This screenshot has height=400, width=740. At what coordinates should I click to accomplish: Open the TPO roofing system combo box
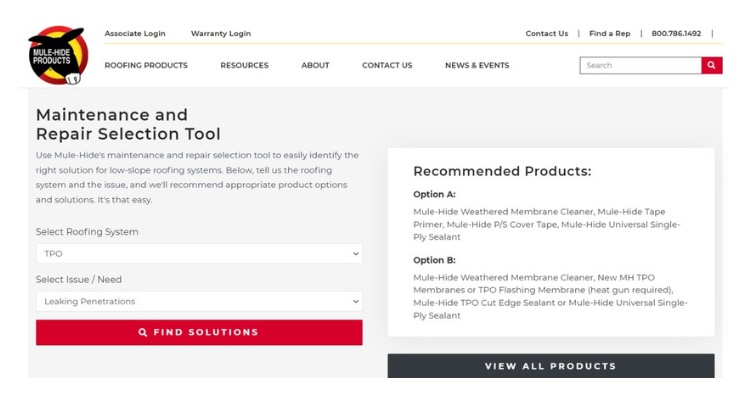pyautogui.click(x=199, y=254)
